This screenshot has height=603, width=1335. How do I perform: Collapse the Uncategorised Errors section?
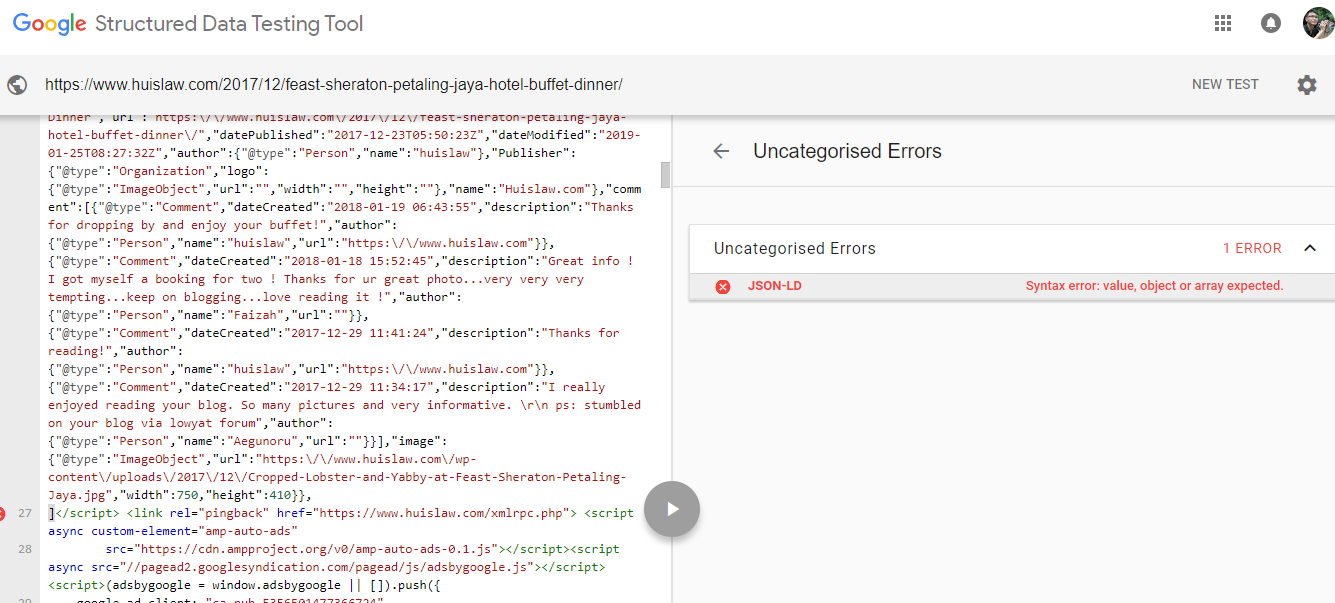(1310, 248)
